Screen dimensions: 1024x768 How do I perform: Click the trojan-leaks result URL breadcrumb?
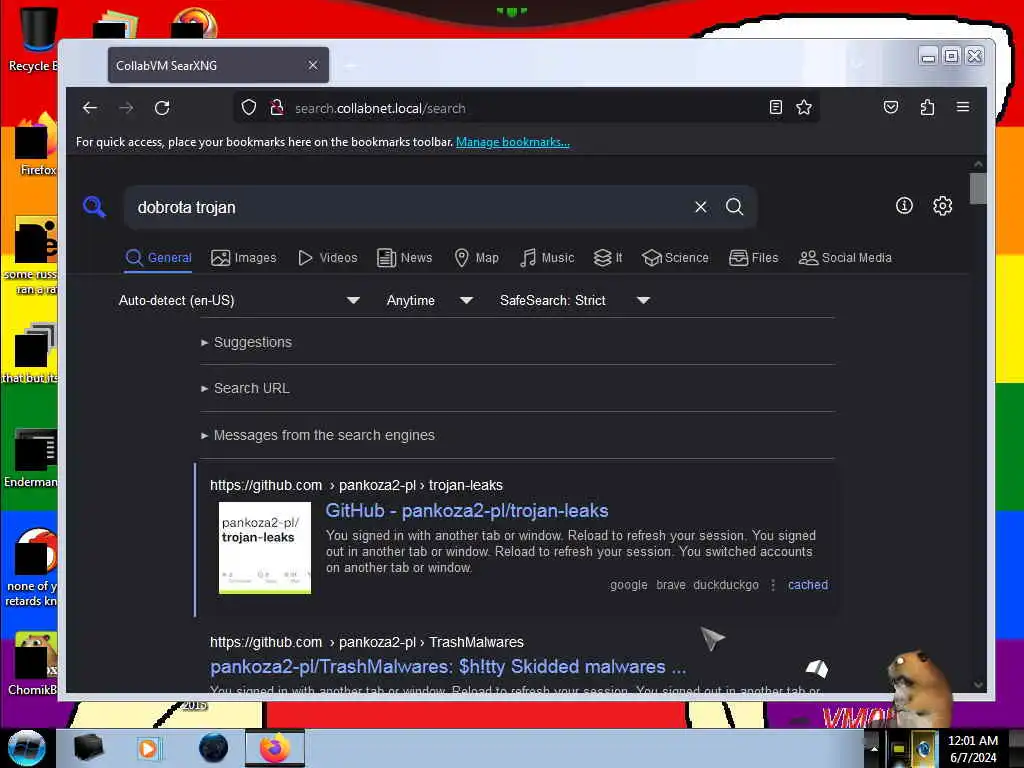tap(356, 485)
